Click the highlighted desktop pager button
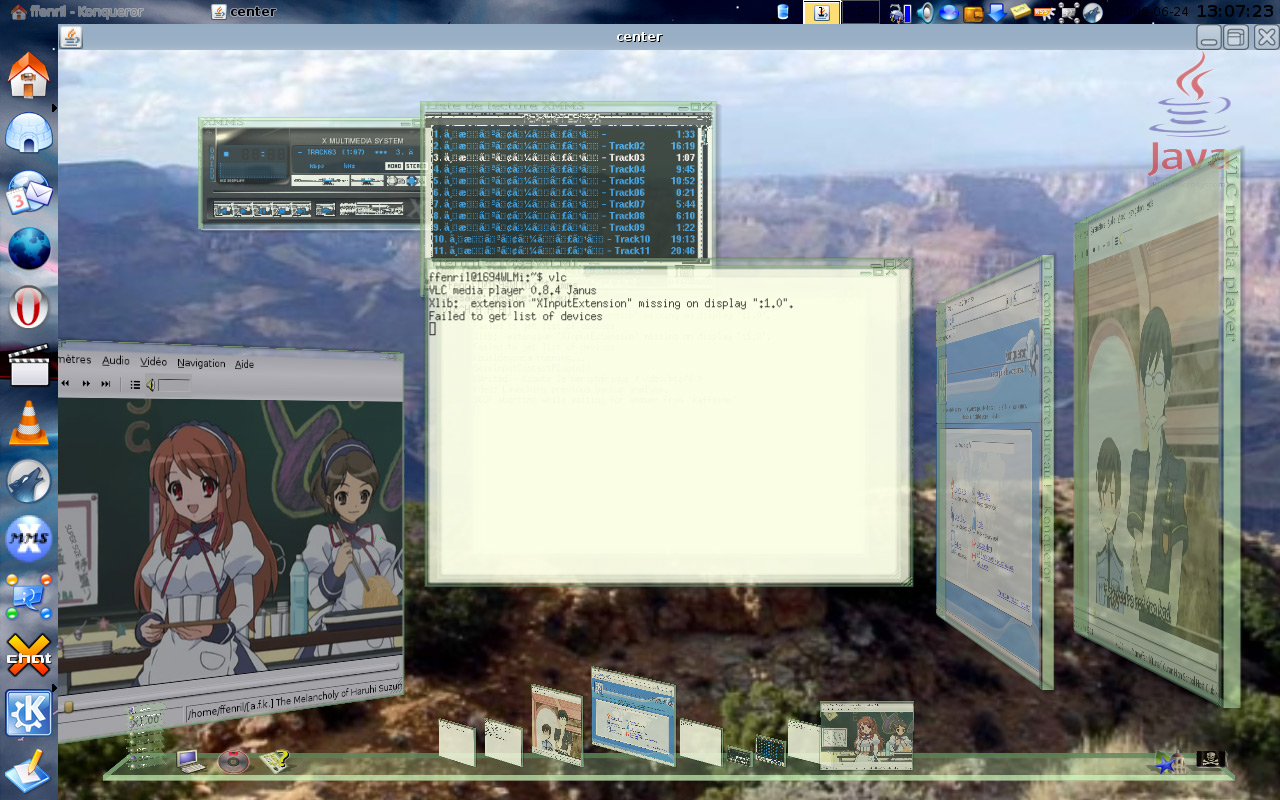 822,12
